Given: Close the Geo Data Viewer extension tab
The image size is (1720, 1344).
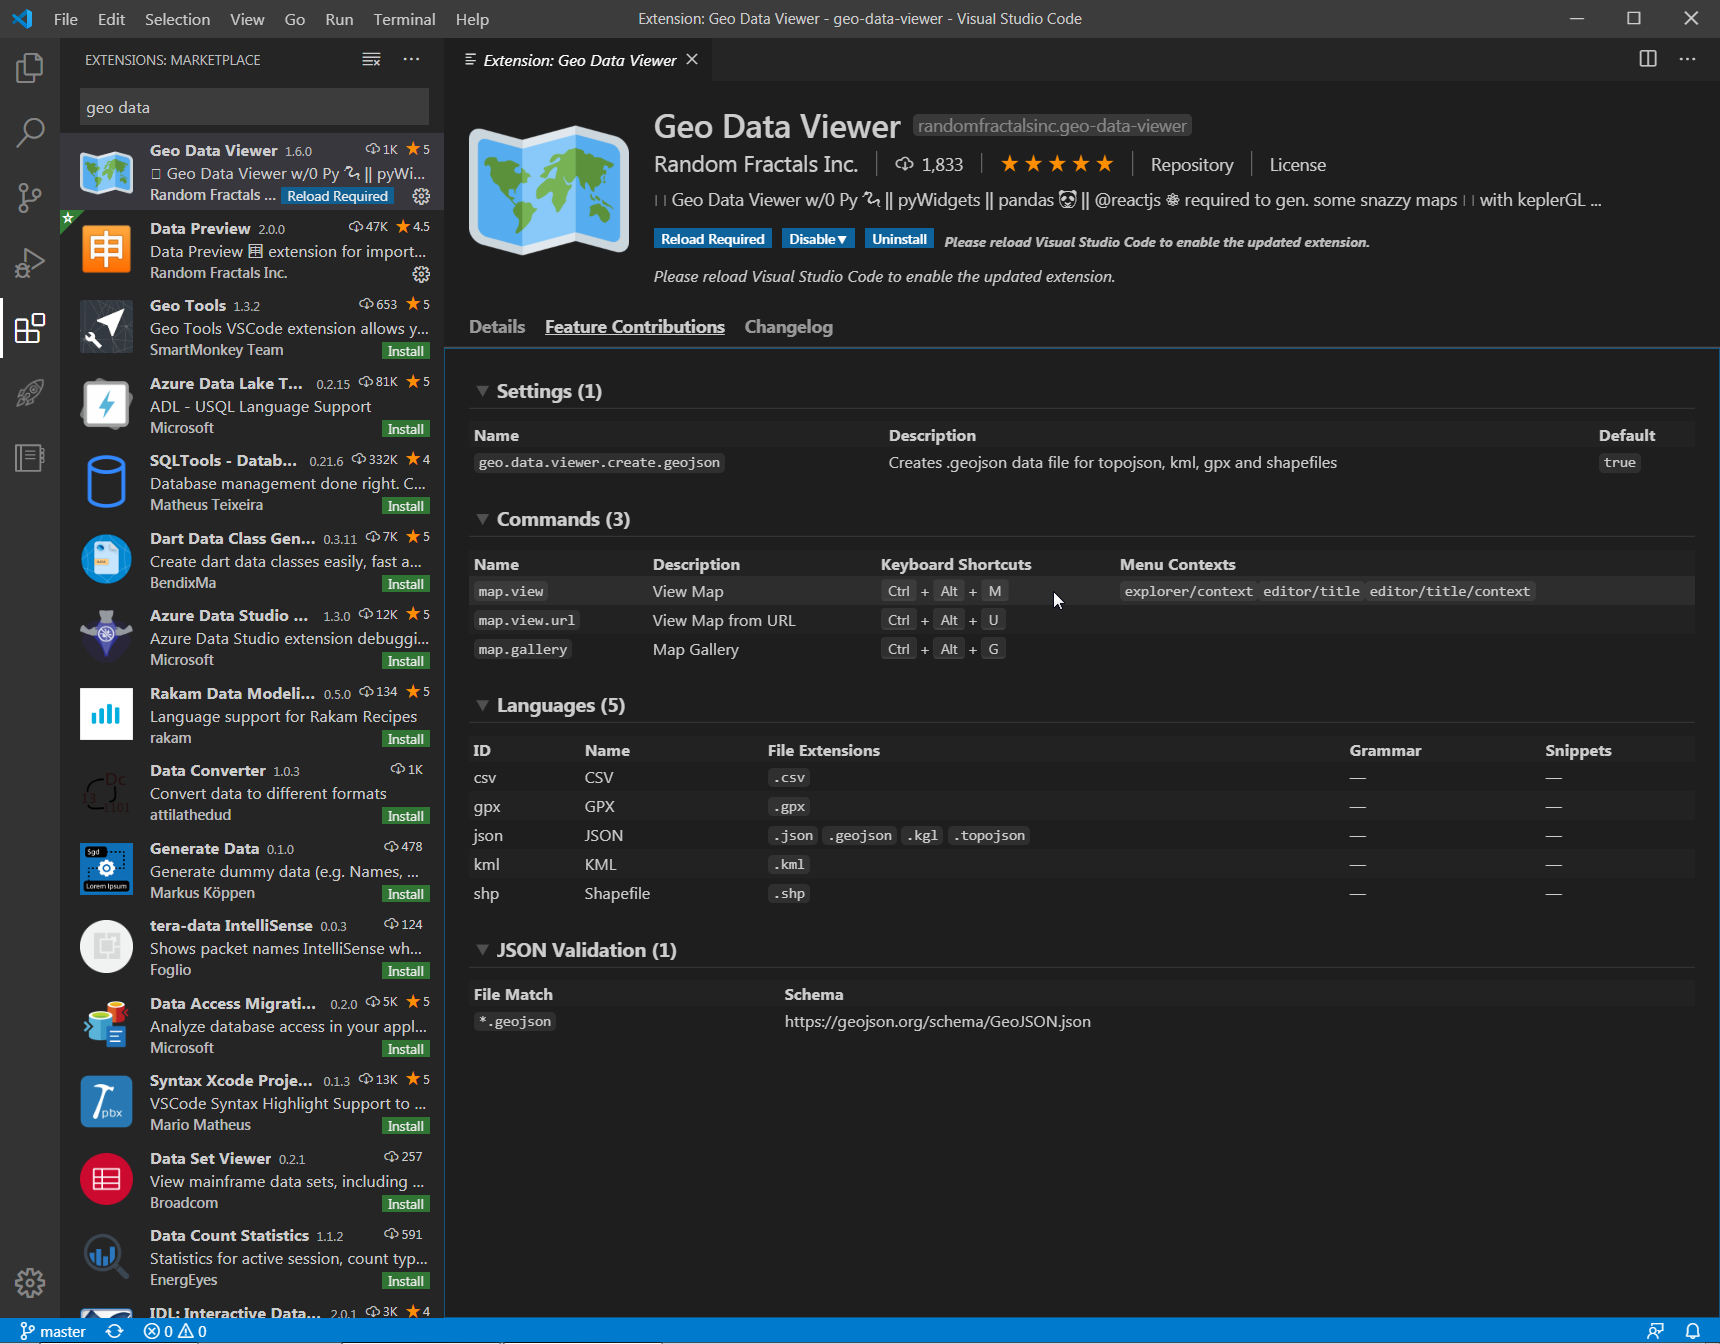Looking at the screenshot, I should 692,60.
